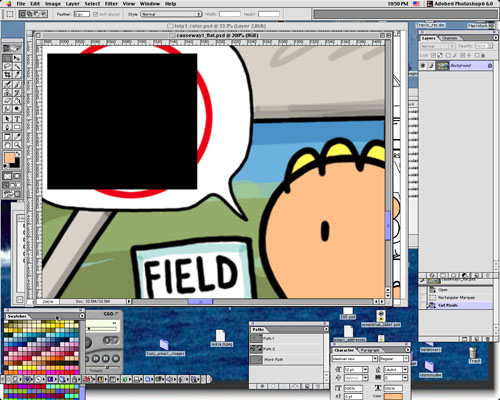
Task: Switch to Standard editing mode
Action: (x=7, y=176)
